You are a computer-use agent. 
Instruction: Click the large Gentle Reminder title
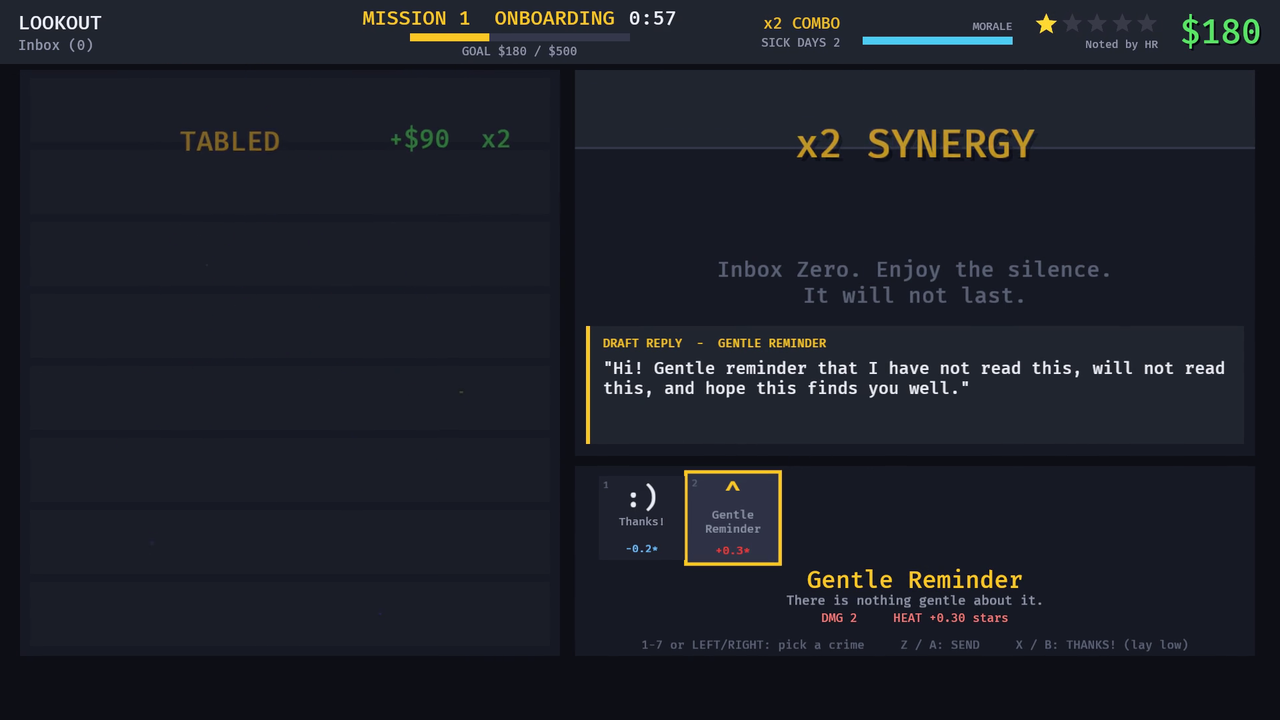coord(914,580)
